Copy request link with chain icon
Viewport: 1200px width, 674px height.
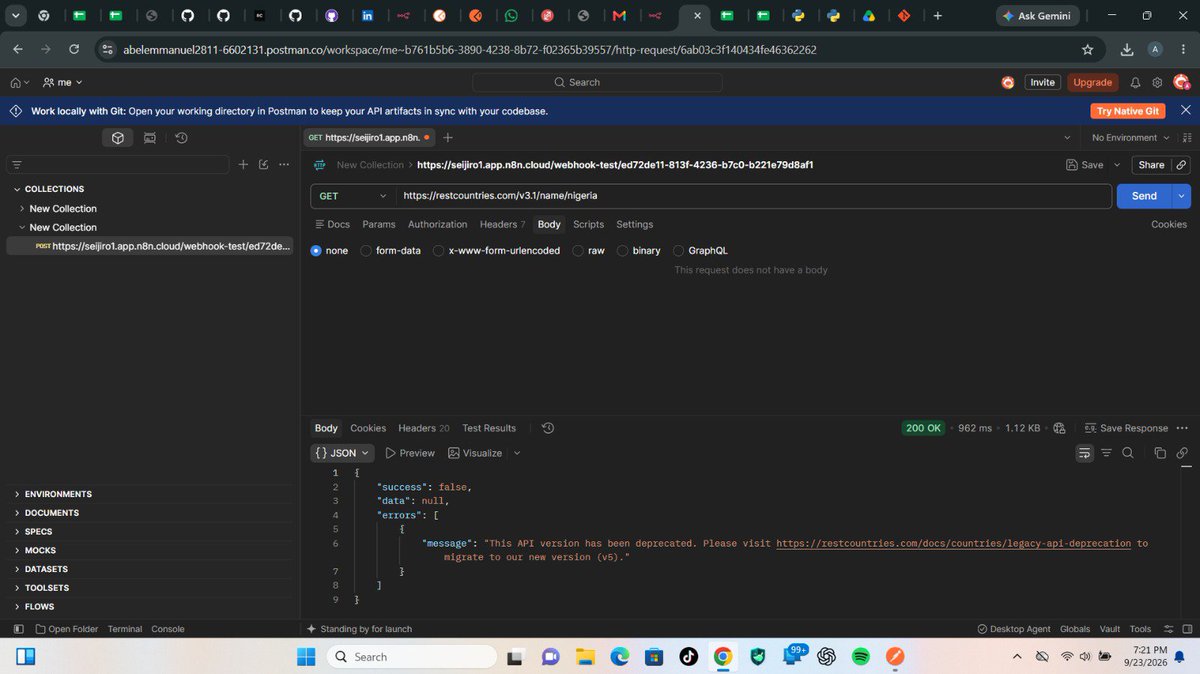pyautogui.click(x=1181, y=165)
